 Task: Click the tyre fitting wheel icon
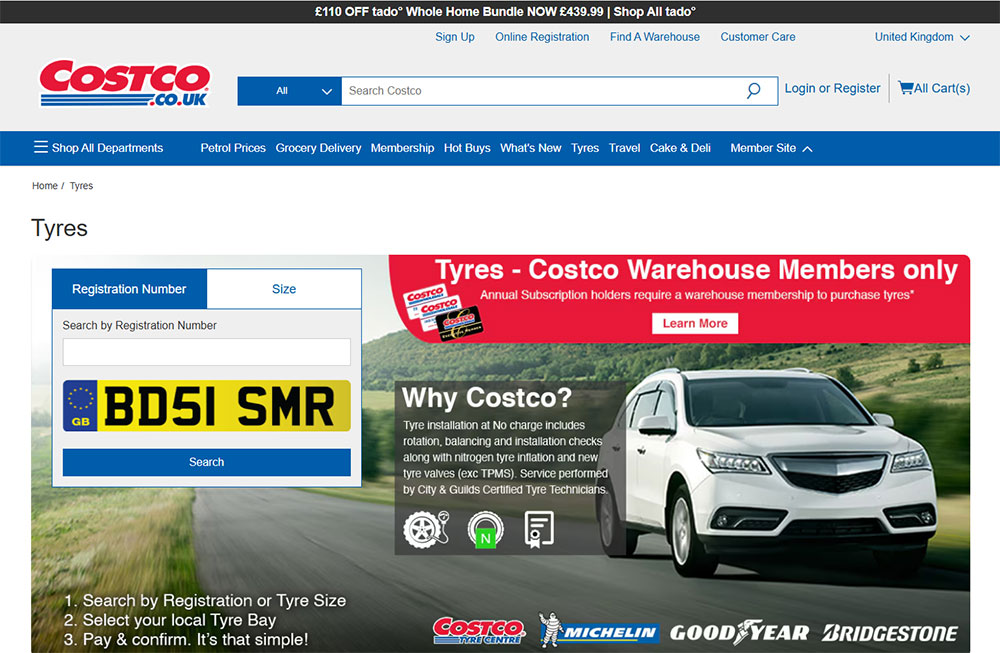tap(426, 529)
